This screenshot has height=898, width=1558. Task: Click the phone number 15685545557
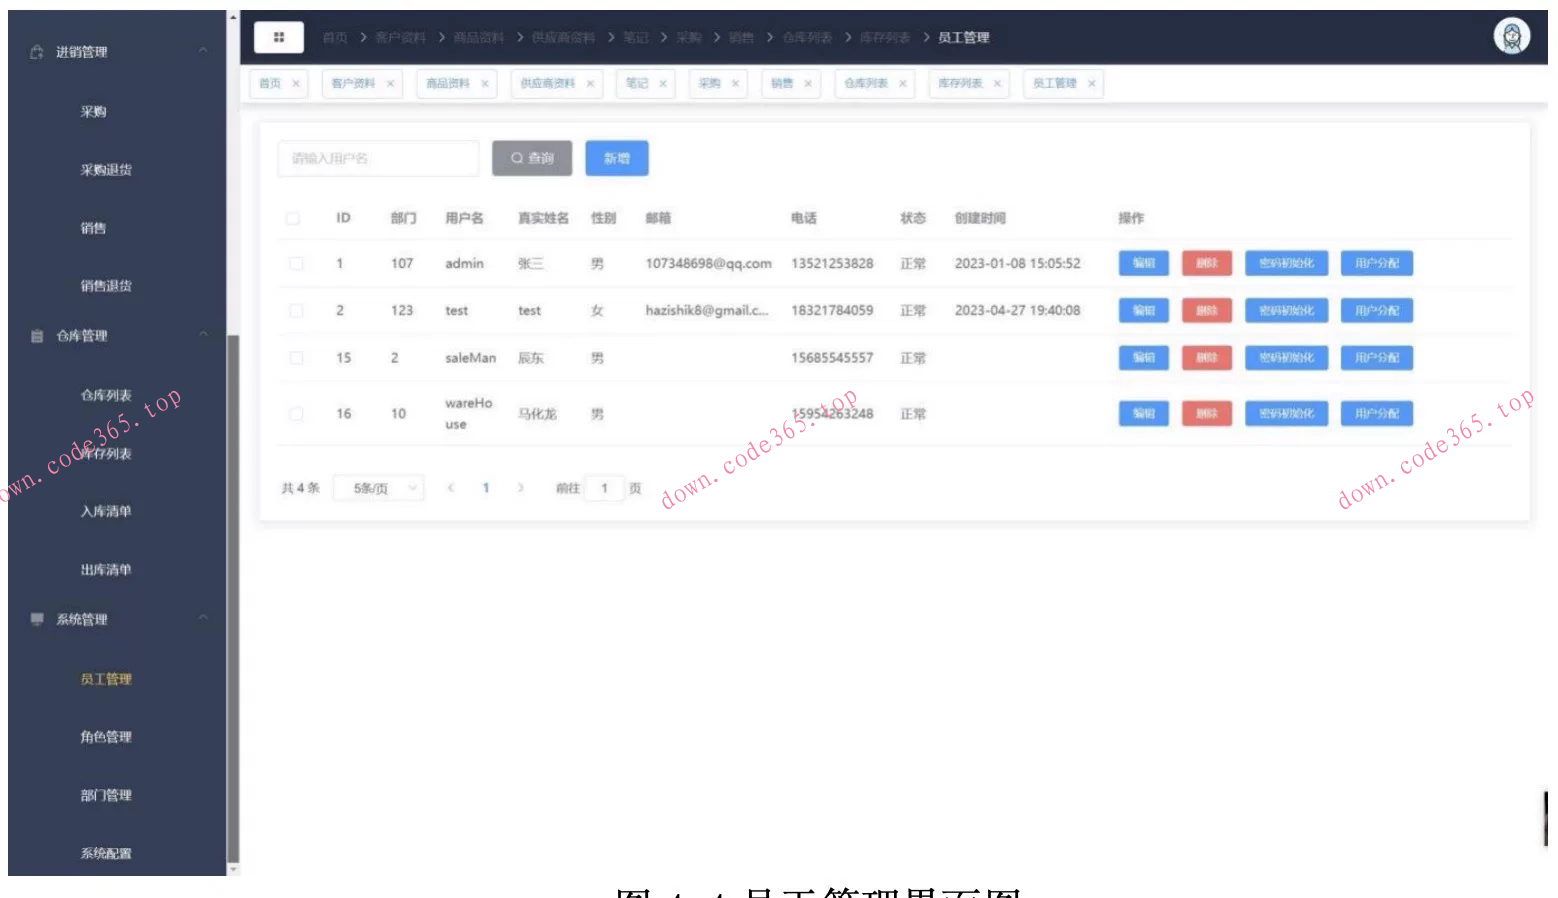click(832, 358)
